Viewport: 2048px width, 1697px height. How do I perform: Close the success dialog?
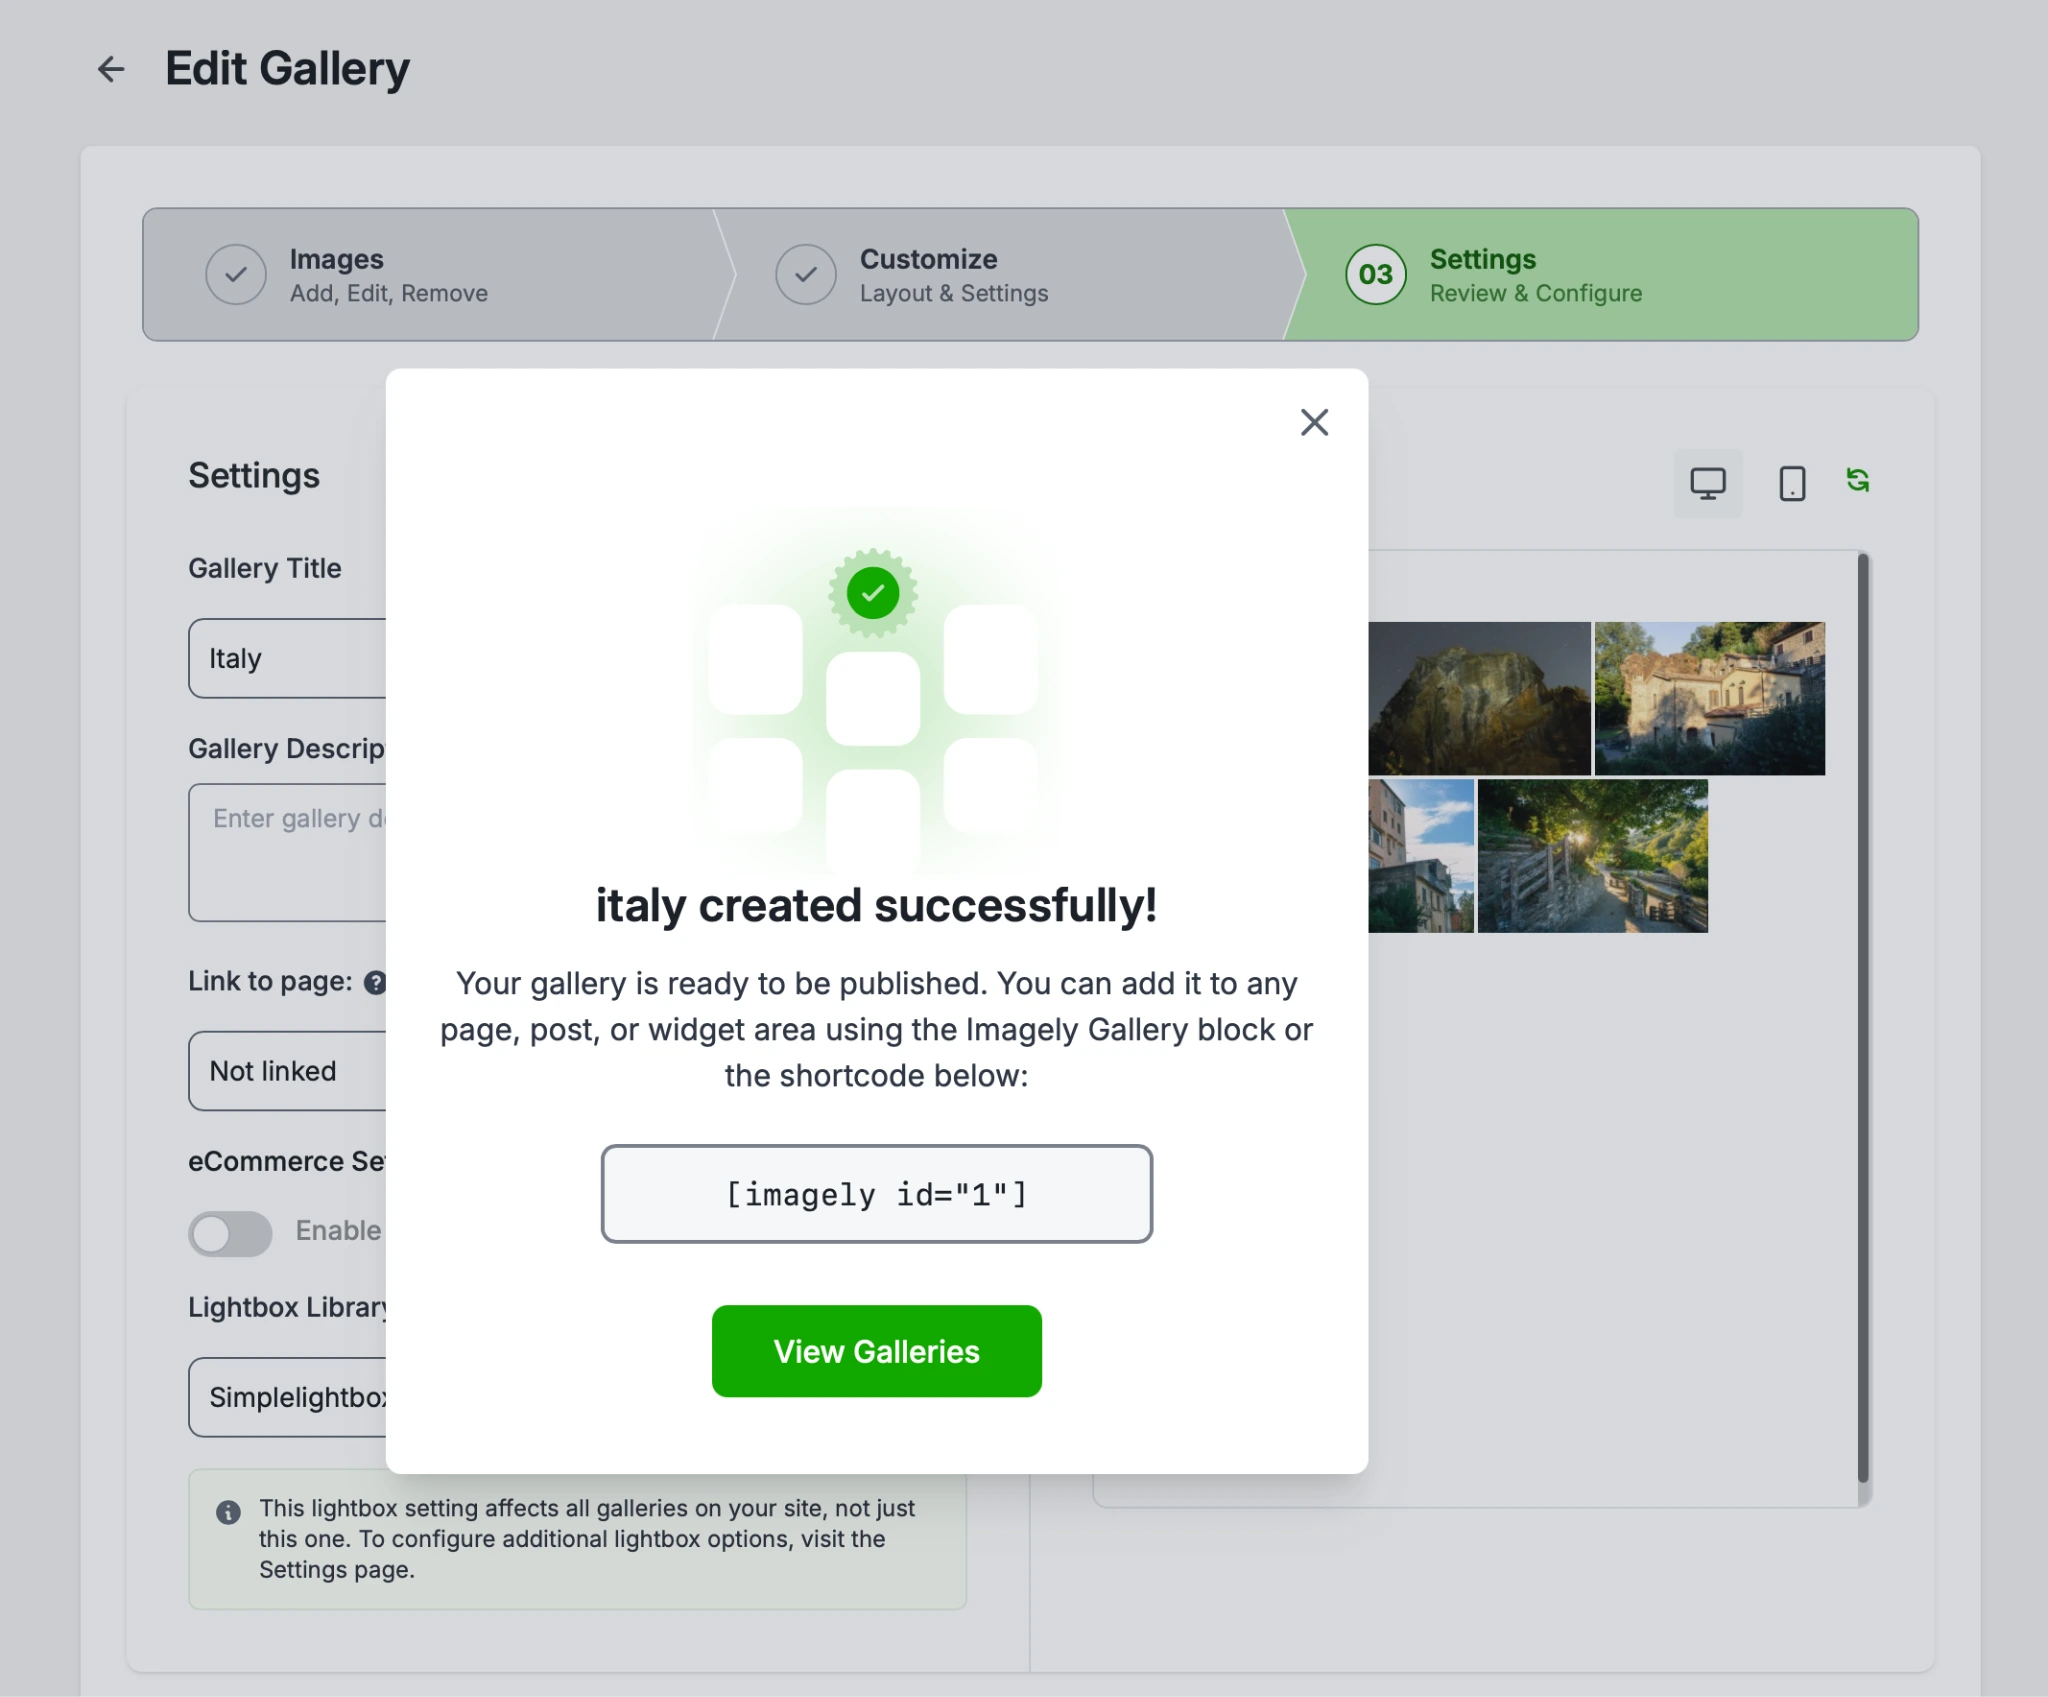coord(1314,422)
